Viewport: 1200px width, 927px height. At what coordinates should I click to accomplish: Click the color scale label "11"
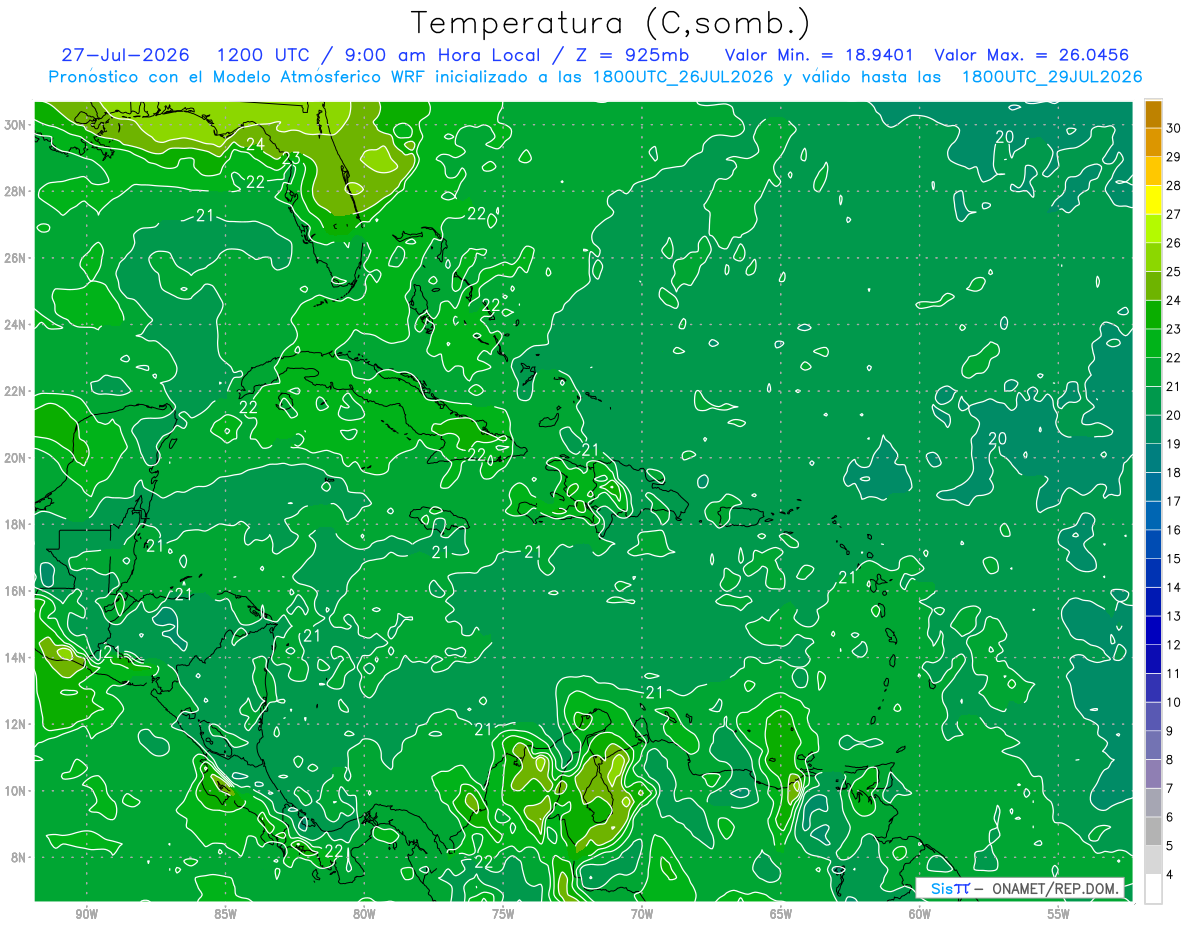click(1174, 674)
